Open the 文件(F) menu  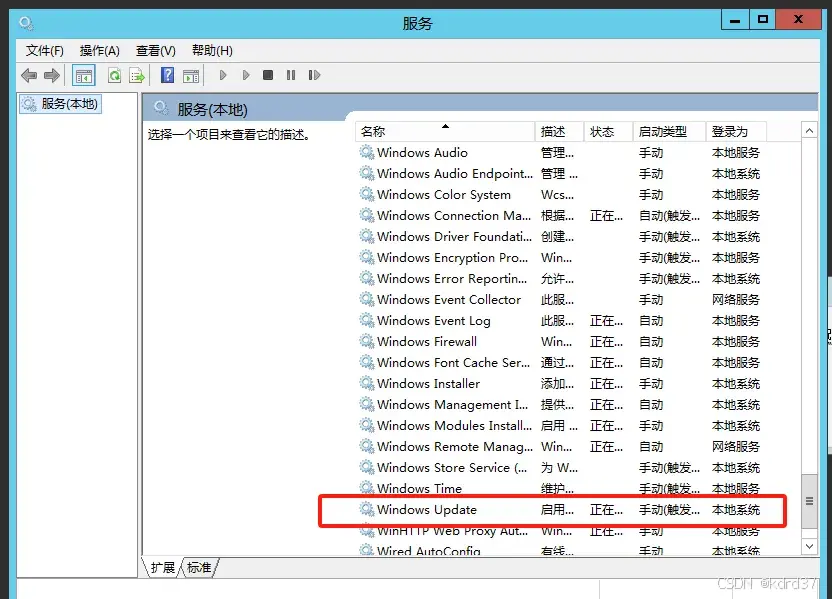45,50
